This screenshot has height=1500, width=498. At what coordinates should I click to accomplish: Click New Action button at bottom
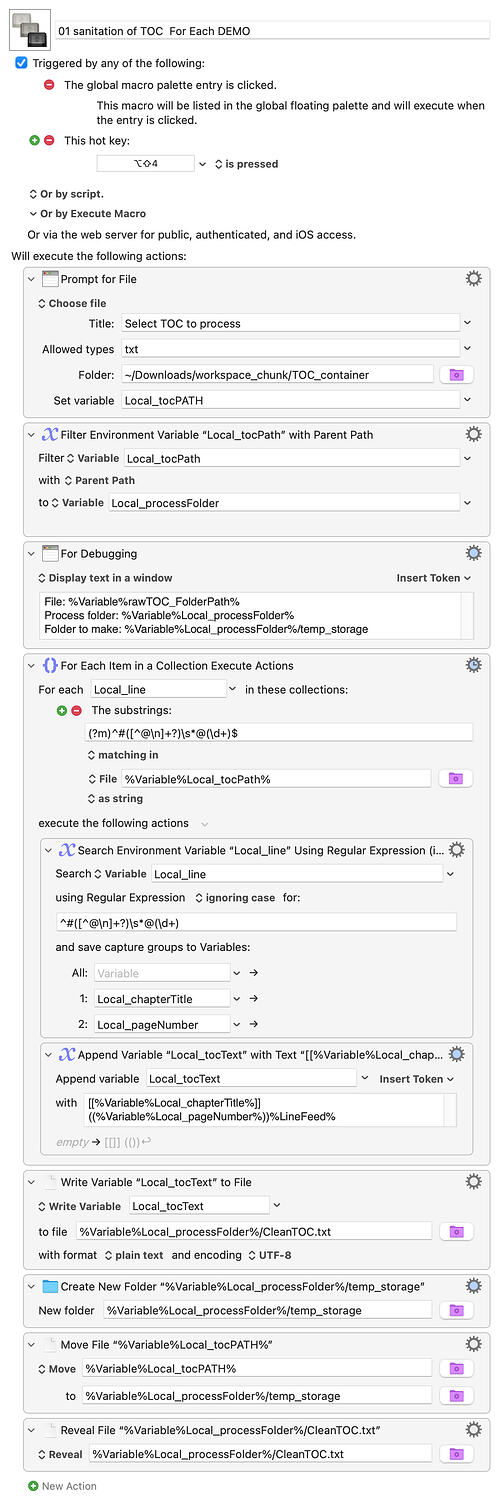click(63, 1486)
